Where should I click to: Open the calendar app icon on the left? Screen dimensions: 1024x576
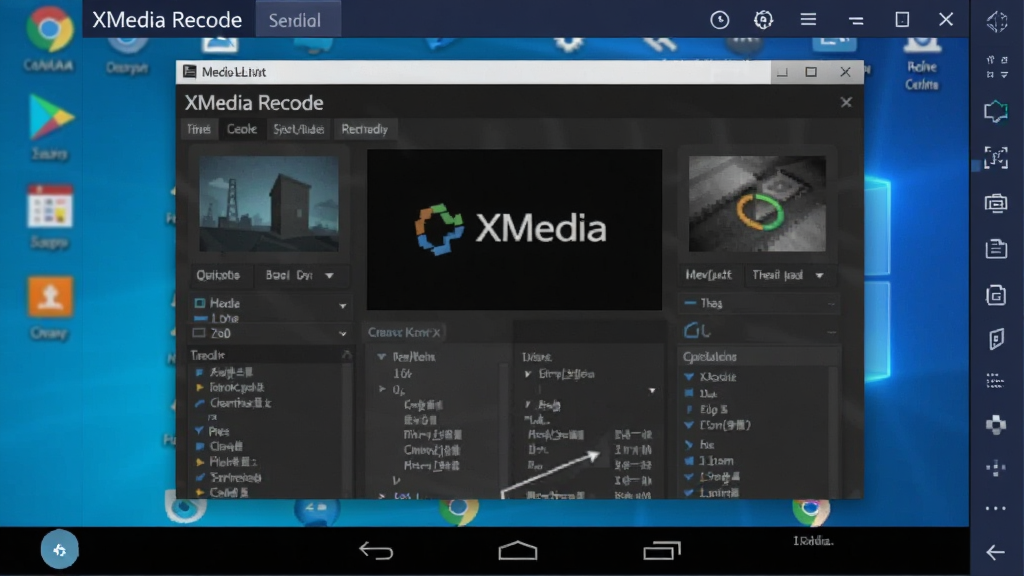pyautogui.click(x=50, y=206)
